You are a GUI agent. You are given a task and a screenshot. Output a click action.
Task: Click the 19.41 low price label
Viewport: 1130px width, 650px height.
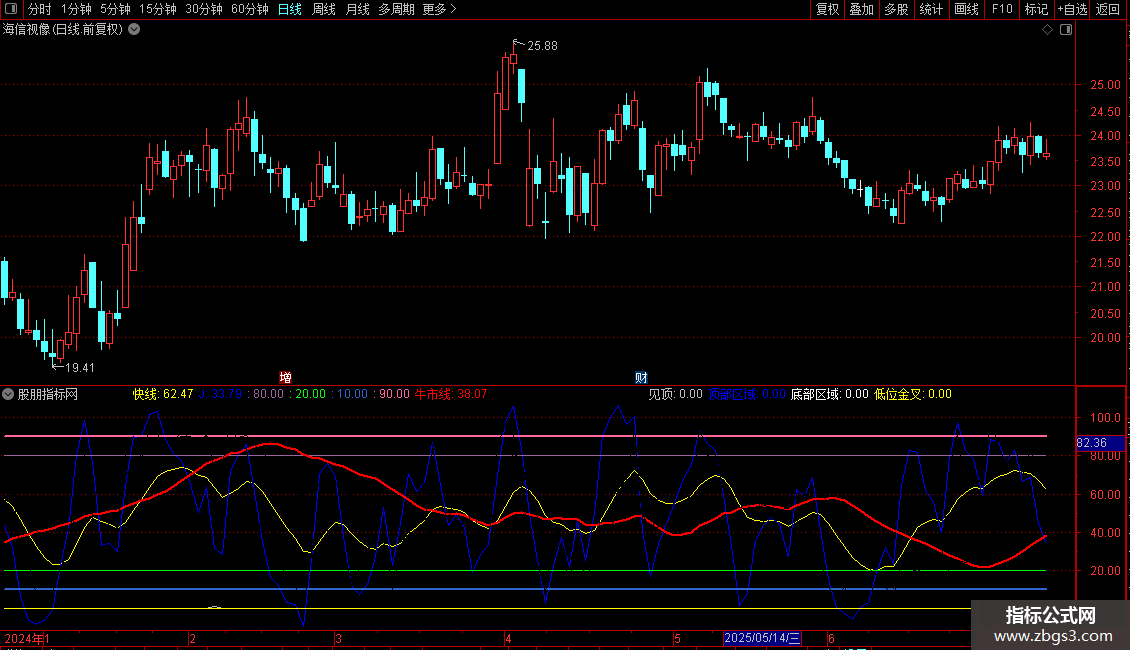point(80,368)
